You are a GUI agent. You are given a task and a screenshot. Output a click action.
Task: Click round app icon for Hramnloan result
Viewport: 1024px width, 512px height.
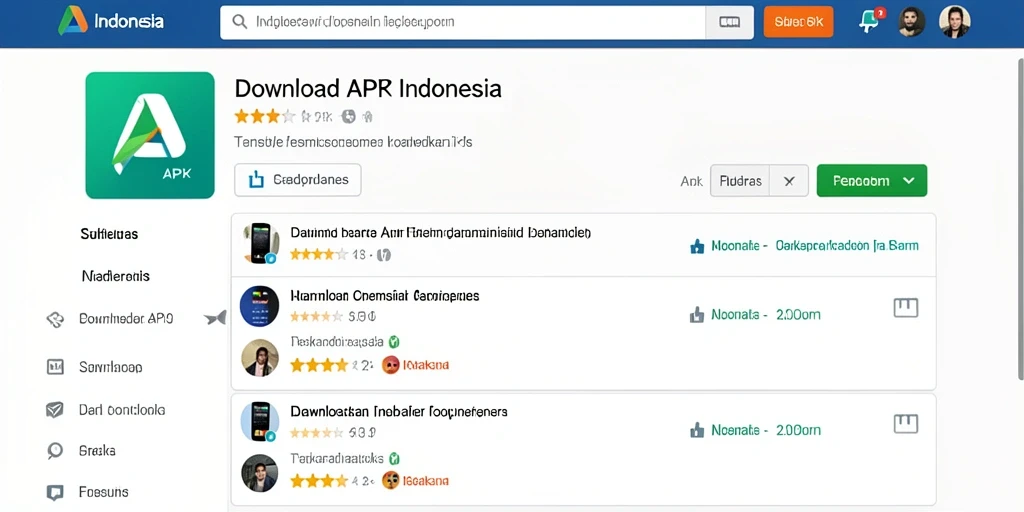[x=259, y=306]
